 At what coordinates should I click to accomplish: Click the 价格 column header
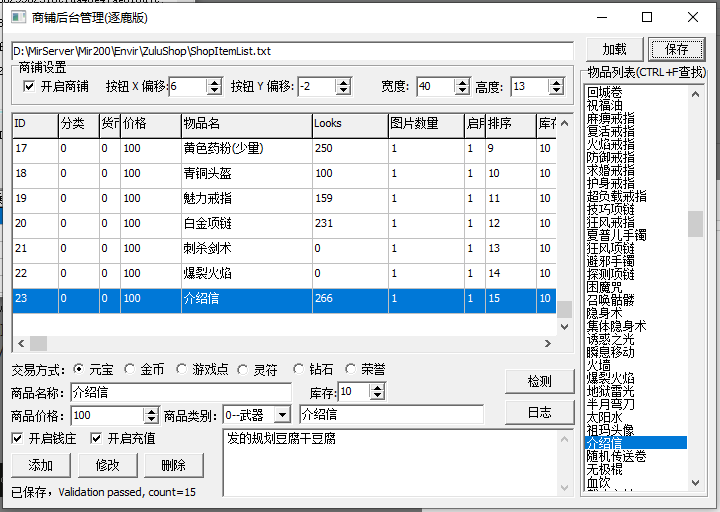click(151, 124)
